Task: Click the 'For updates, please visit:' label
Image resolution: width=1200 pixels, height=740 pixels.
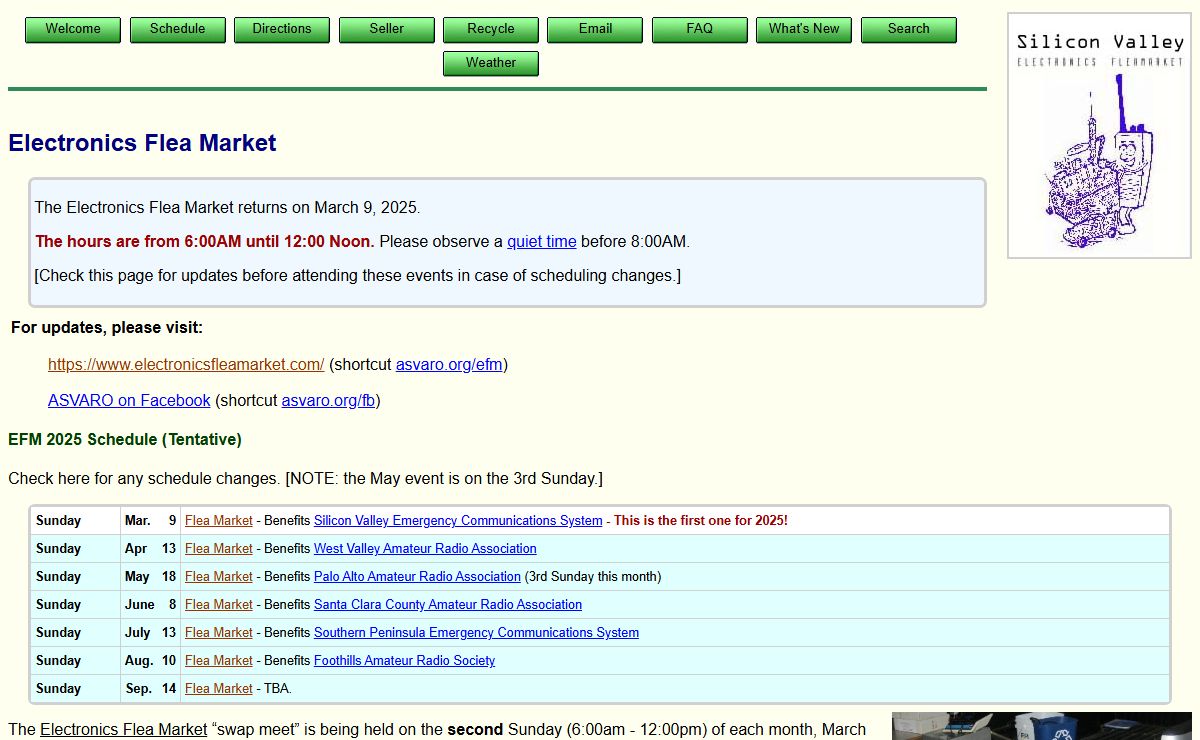Action: click(107, 328)
